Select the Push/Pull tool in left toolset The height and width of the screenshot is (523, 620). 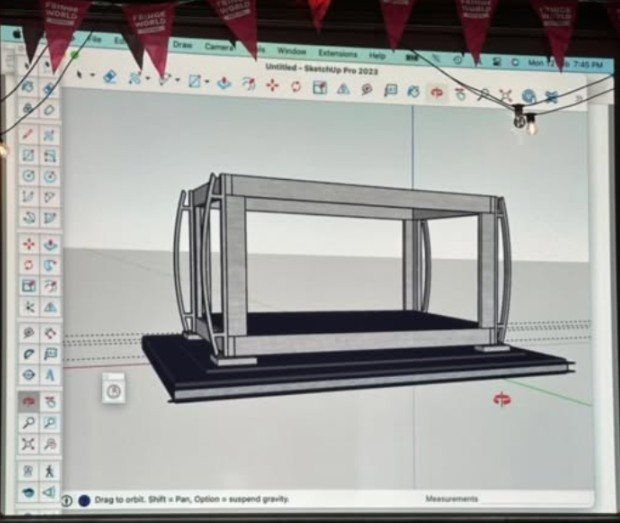coord(49,245)
